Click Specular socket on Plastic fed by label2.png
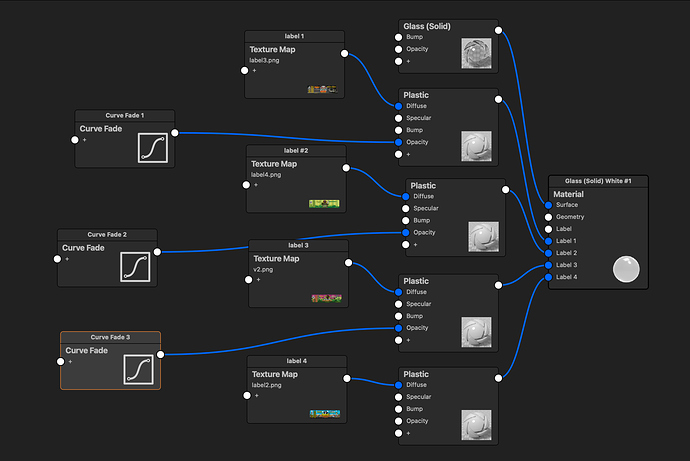This screenshot has height=461, width=690. (399, 397)
